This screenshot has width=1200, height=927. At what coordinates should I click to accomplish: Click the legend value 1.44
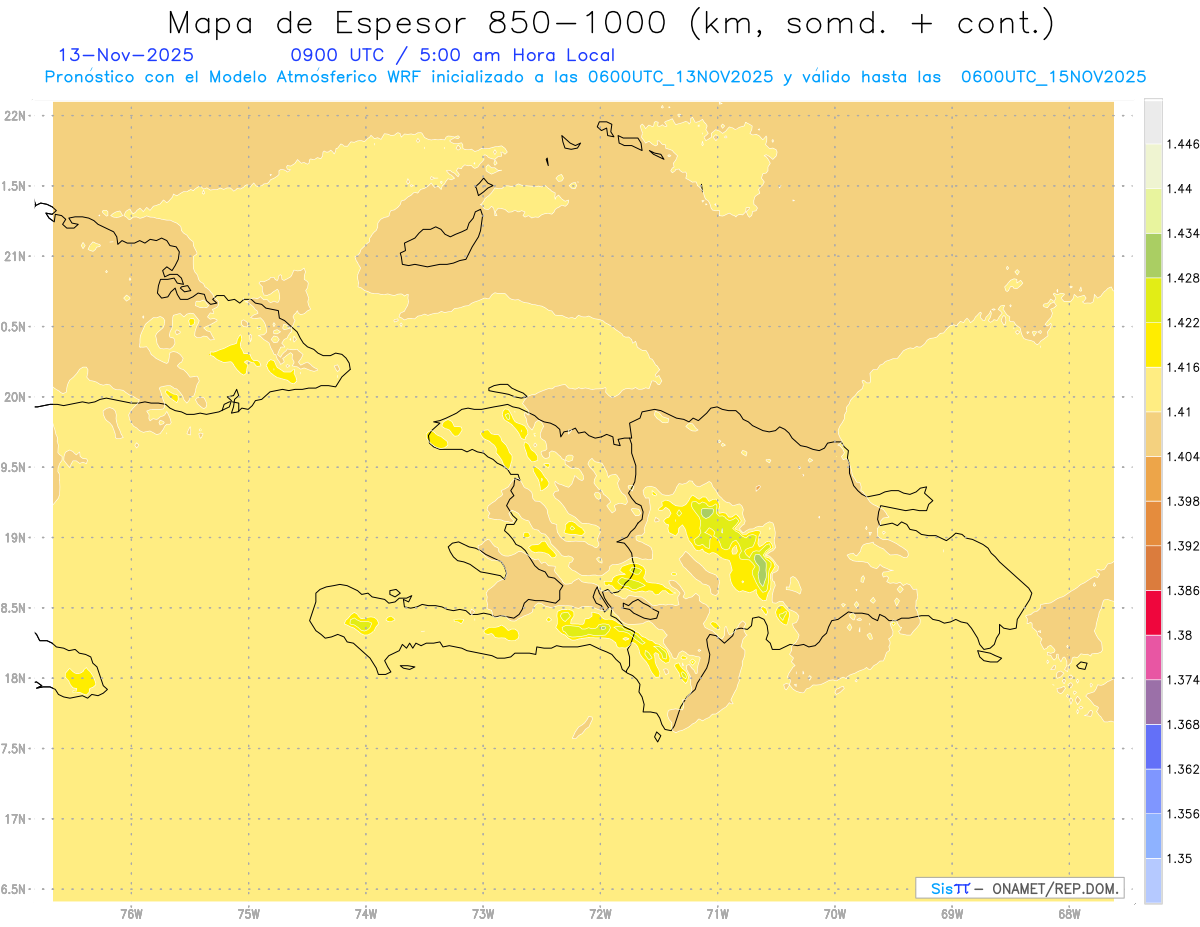pyautogui.click(x=1179, y=189)
